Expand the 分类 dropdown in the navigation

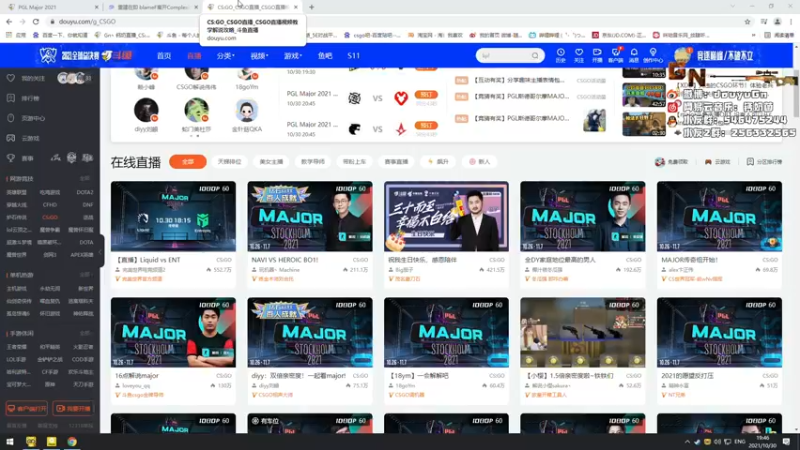click(x=225, y=56)
